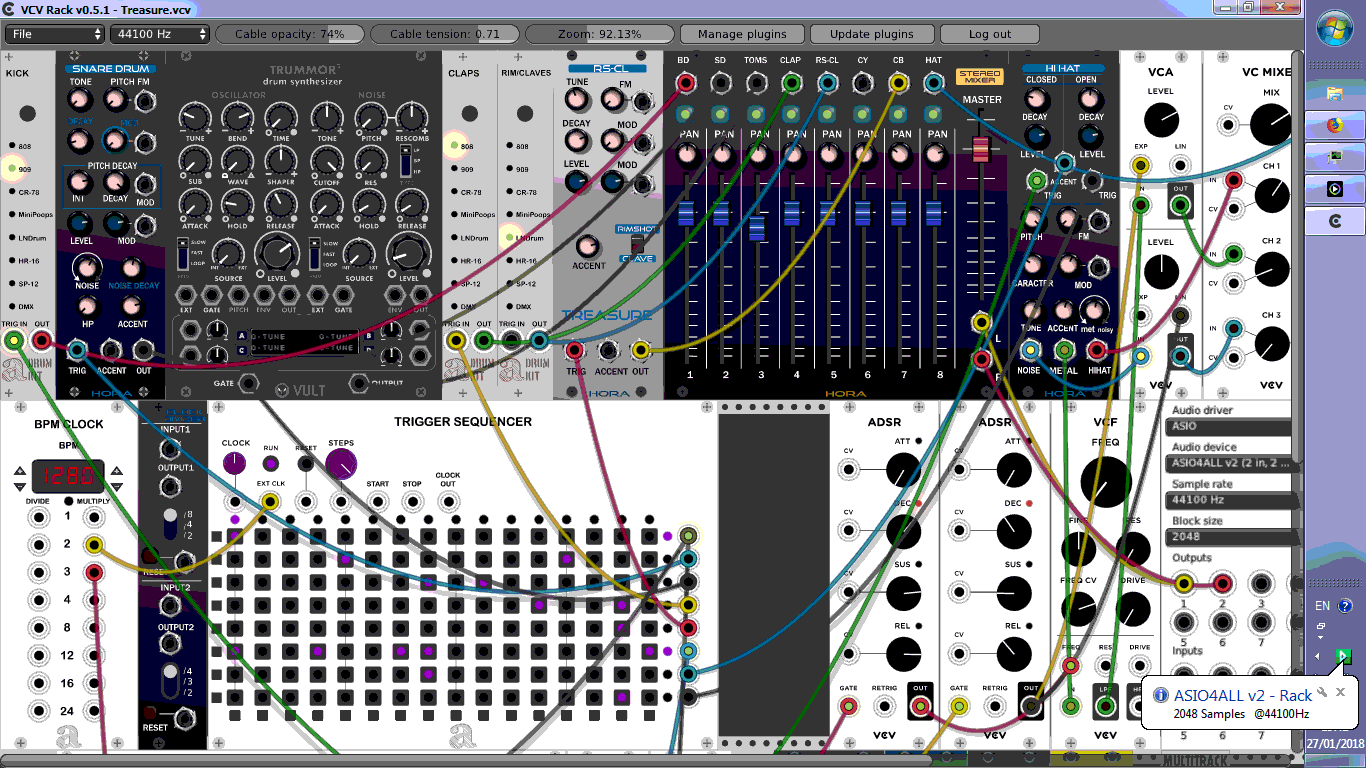Click the VC Mixer CH 1 knob
The width and height of the screenshot is (1366, 768).
1271,195
